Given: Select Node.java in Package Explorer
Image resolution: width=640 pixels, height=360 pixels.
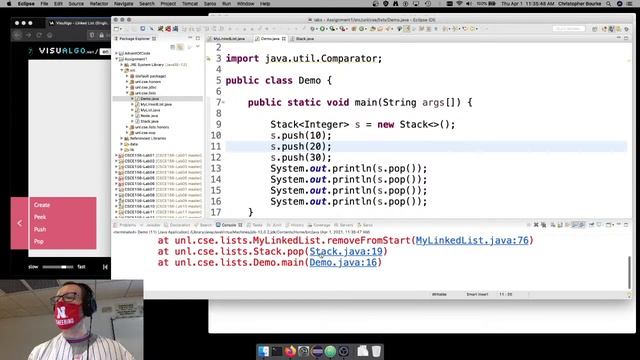Looking at the screenshot, I should (149, 116).
